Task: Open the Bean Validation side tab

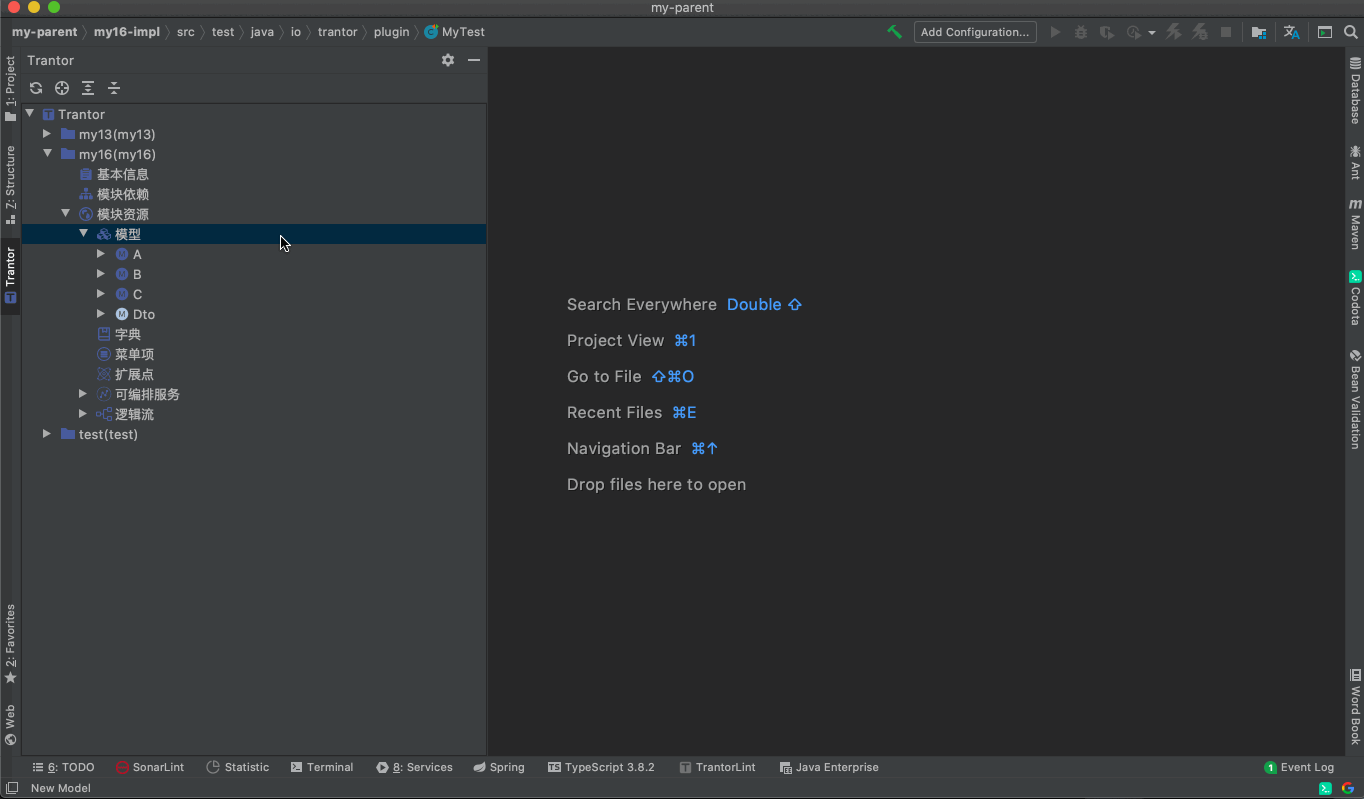Action: click(1355, 398)
